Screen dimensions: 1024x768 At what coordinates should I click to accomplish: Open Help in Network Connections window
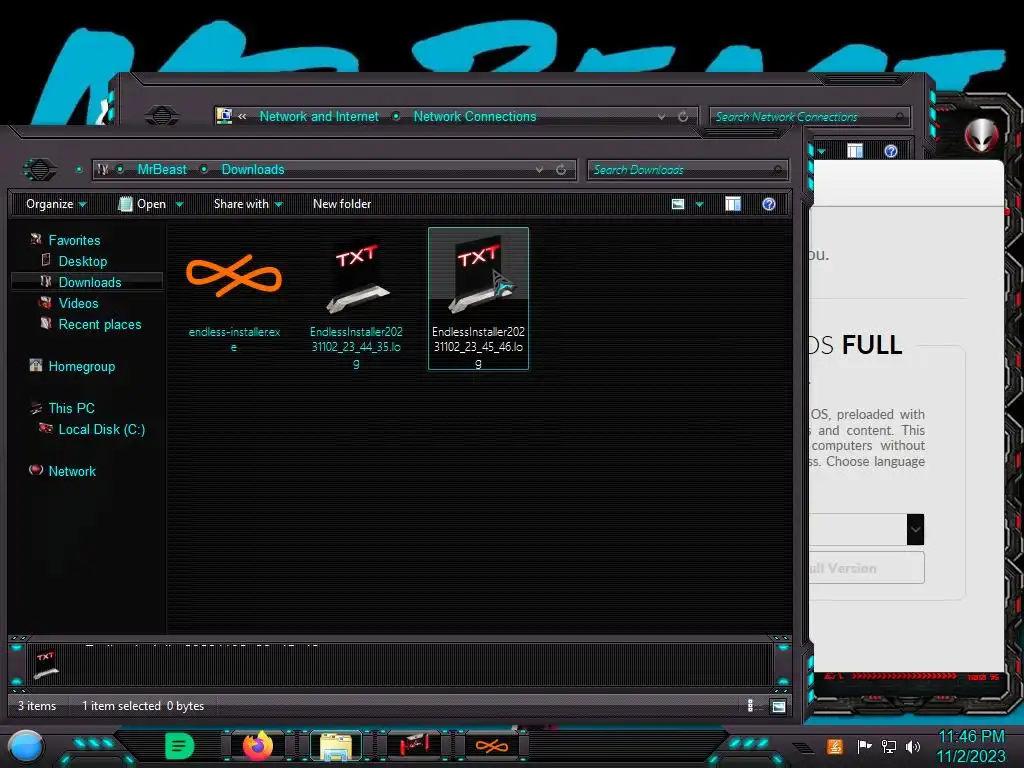[x=891, y=151]
